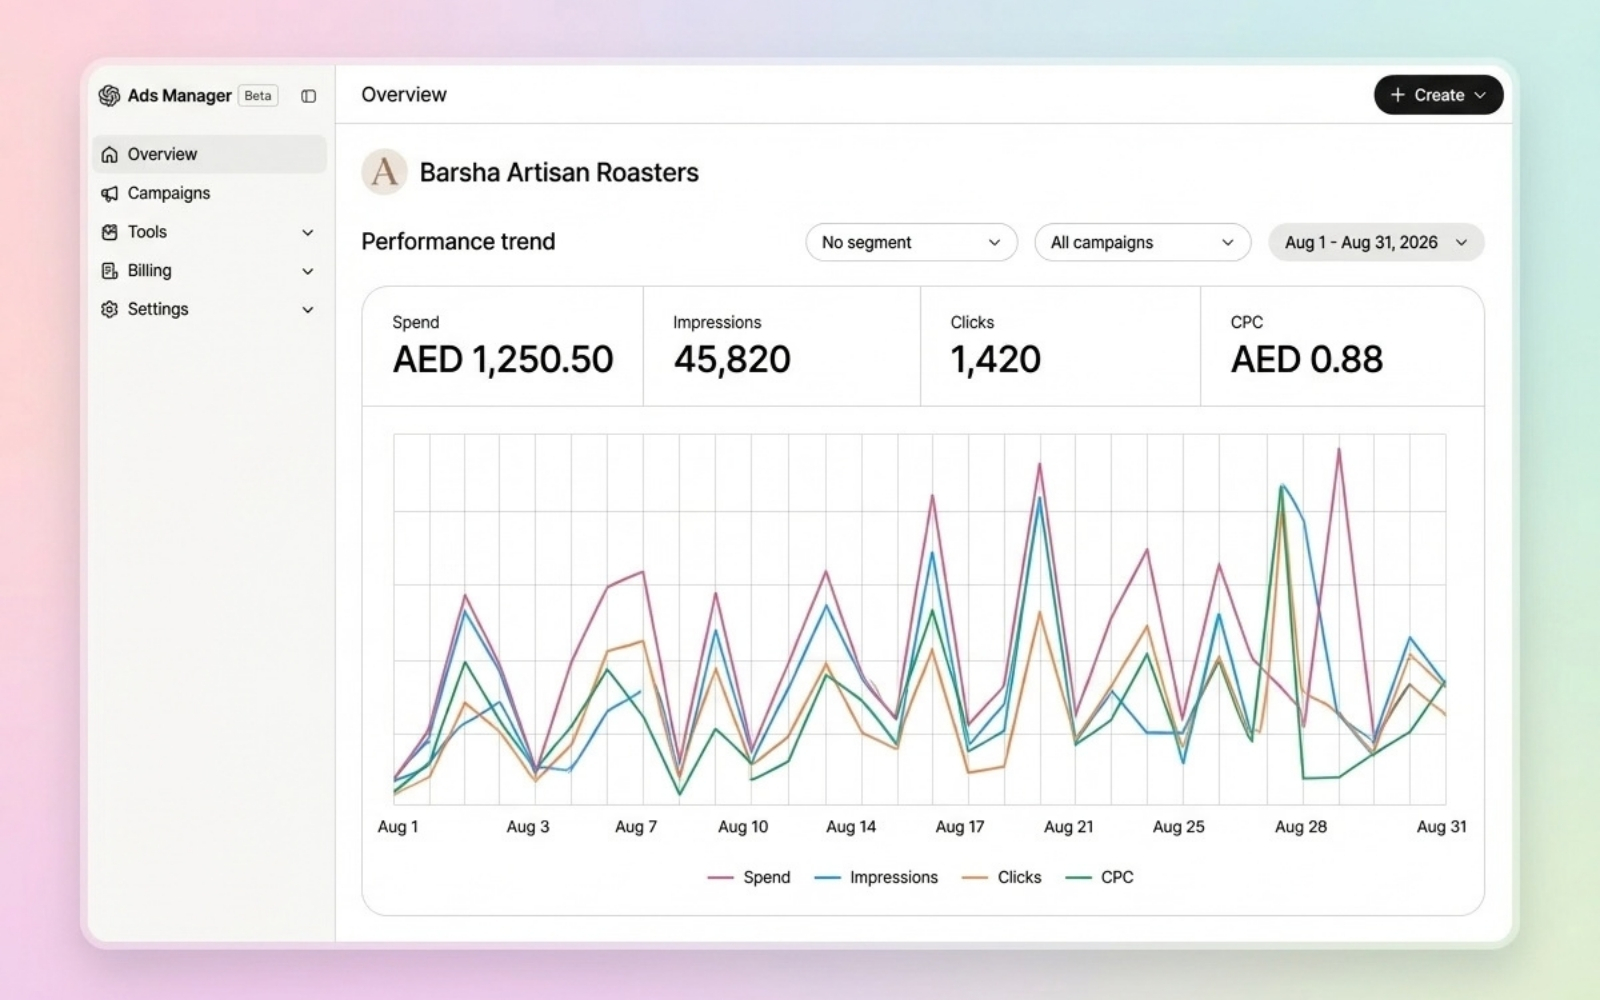The height and width of the screenshot is (1000, 1600).
Task: Open the No segment dropdown
Action: click(911, 242)
